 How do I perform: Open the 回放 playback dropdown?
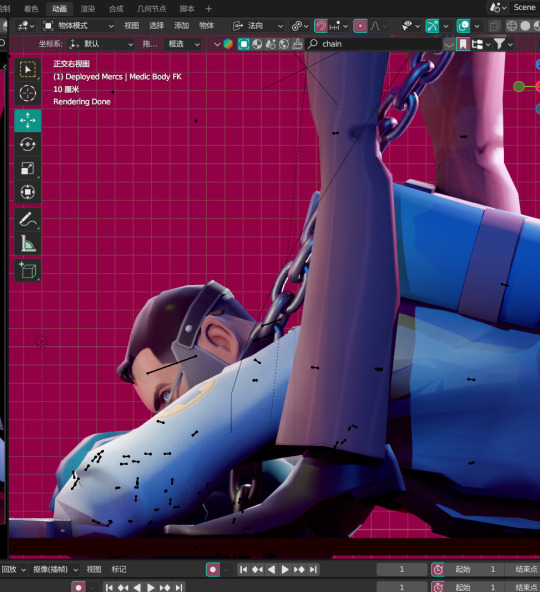(x=13, y=569)
